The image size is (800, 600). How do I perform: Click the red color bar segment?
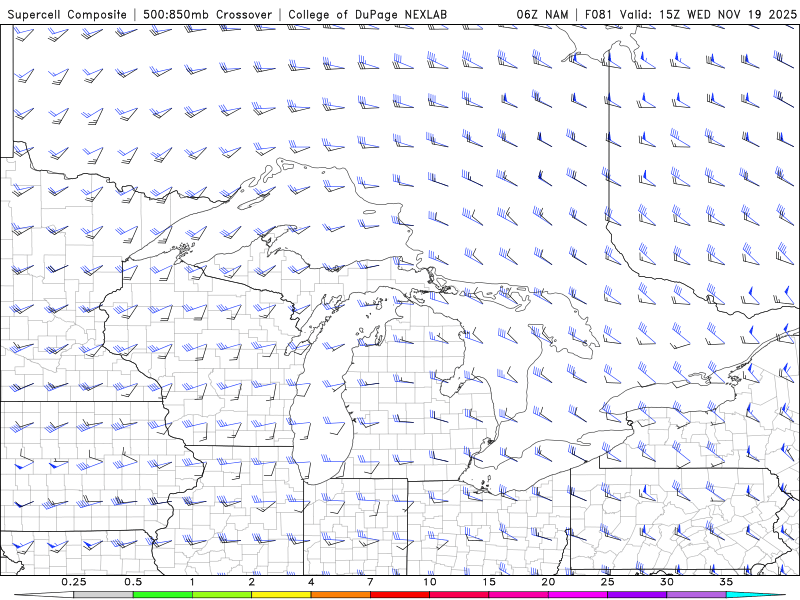point(399,595)
